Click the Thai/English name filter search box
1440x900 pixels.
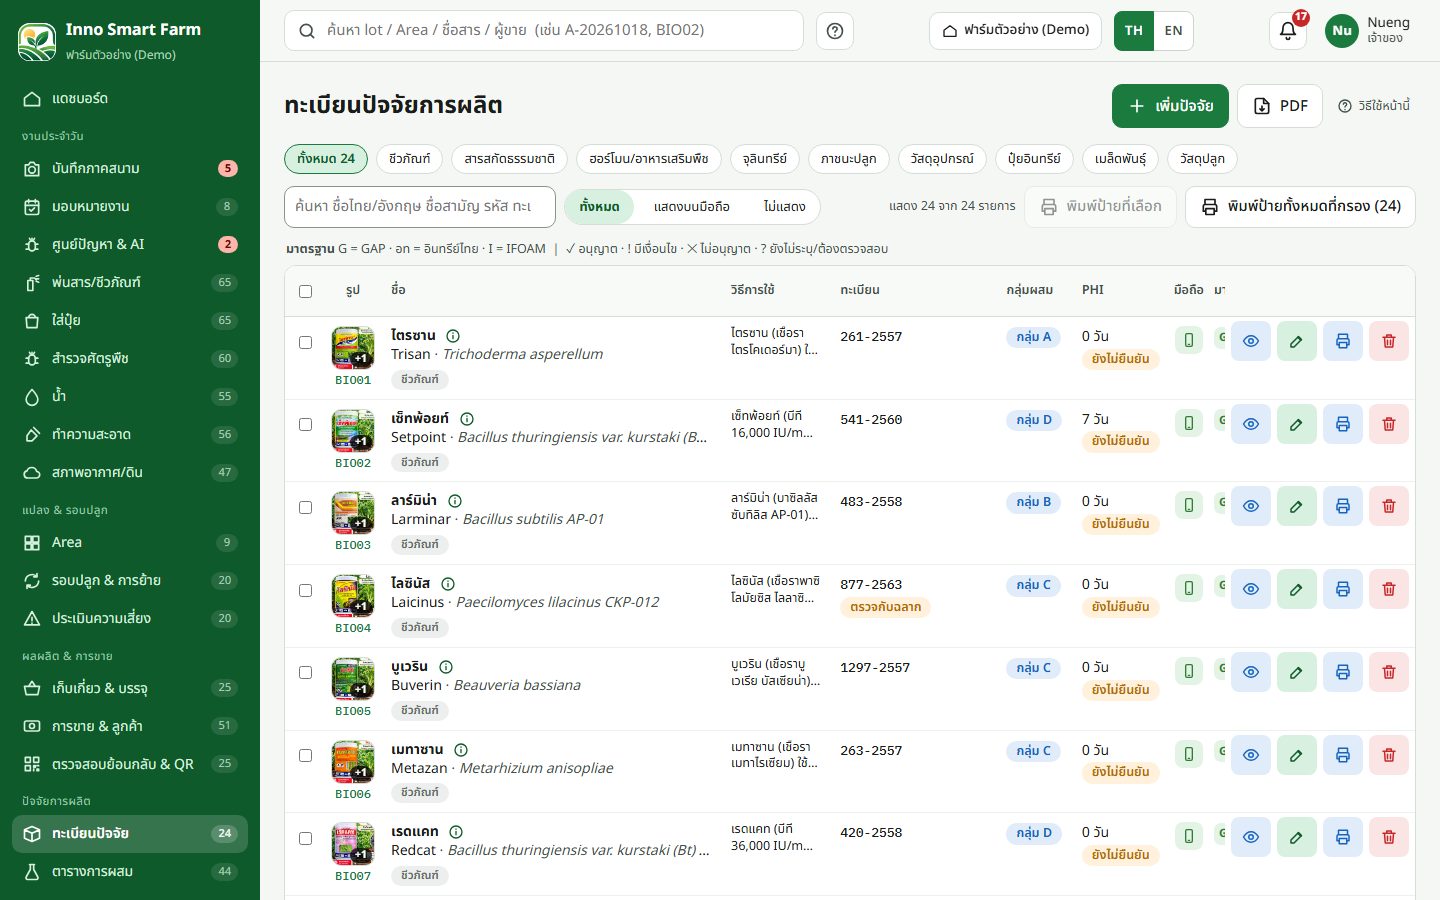coord(420,207)
